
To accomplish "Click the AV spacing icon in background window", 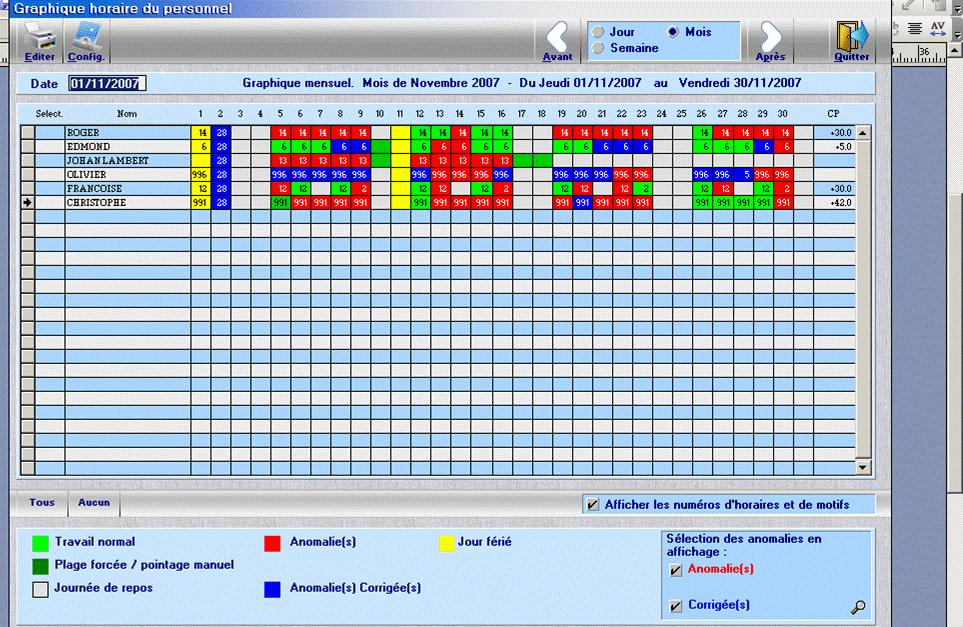I will [938, 28].
